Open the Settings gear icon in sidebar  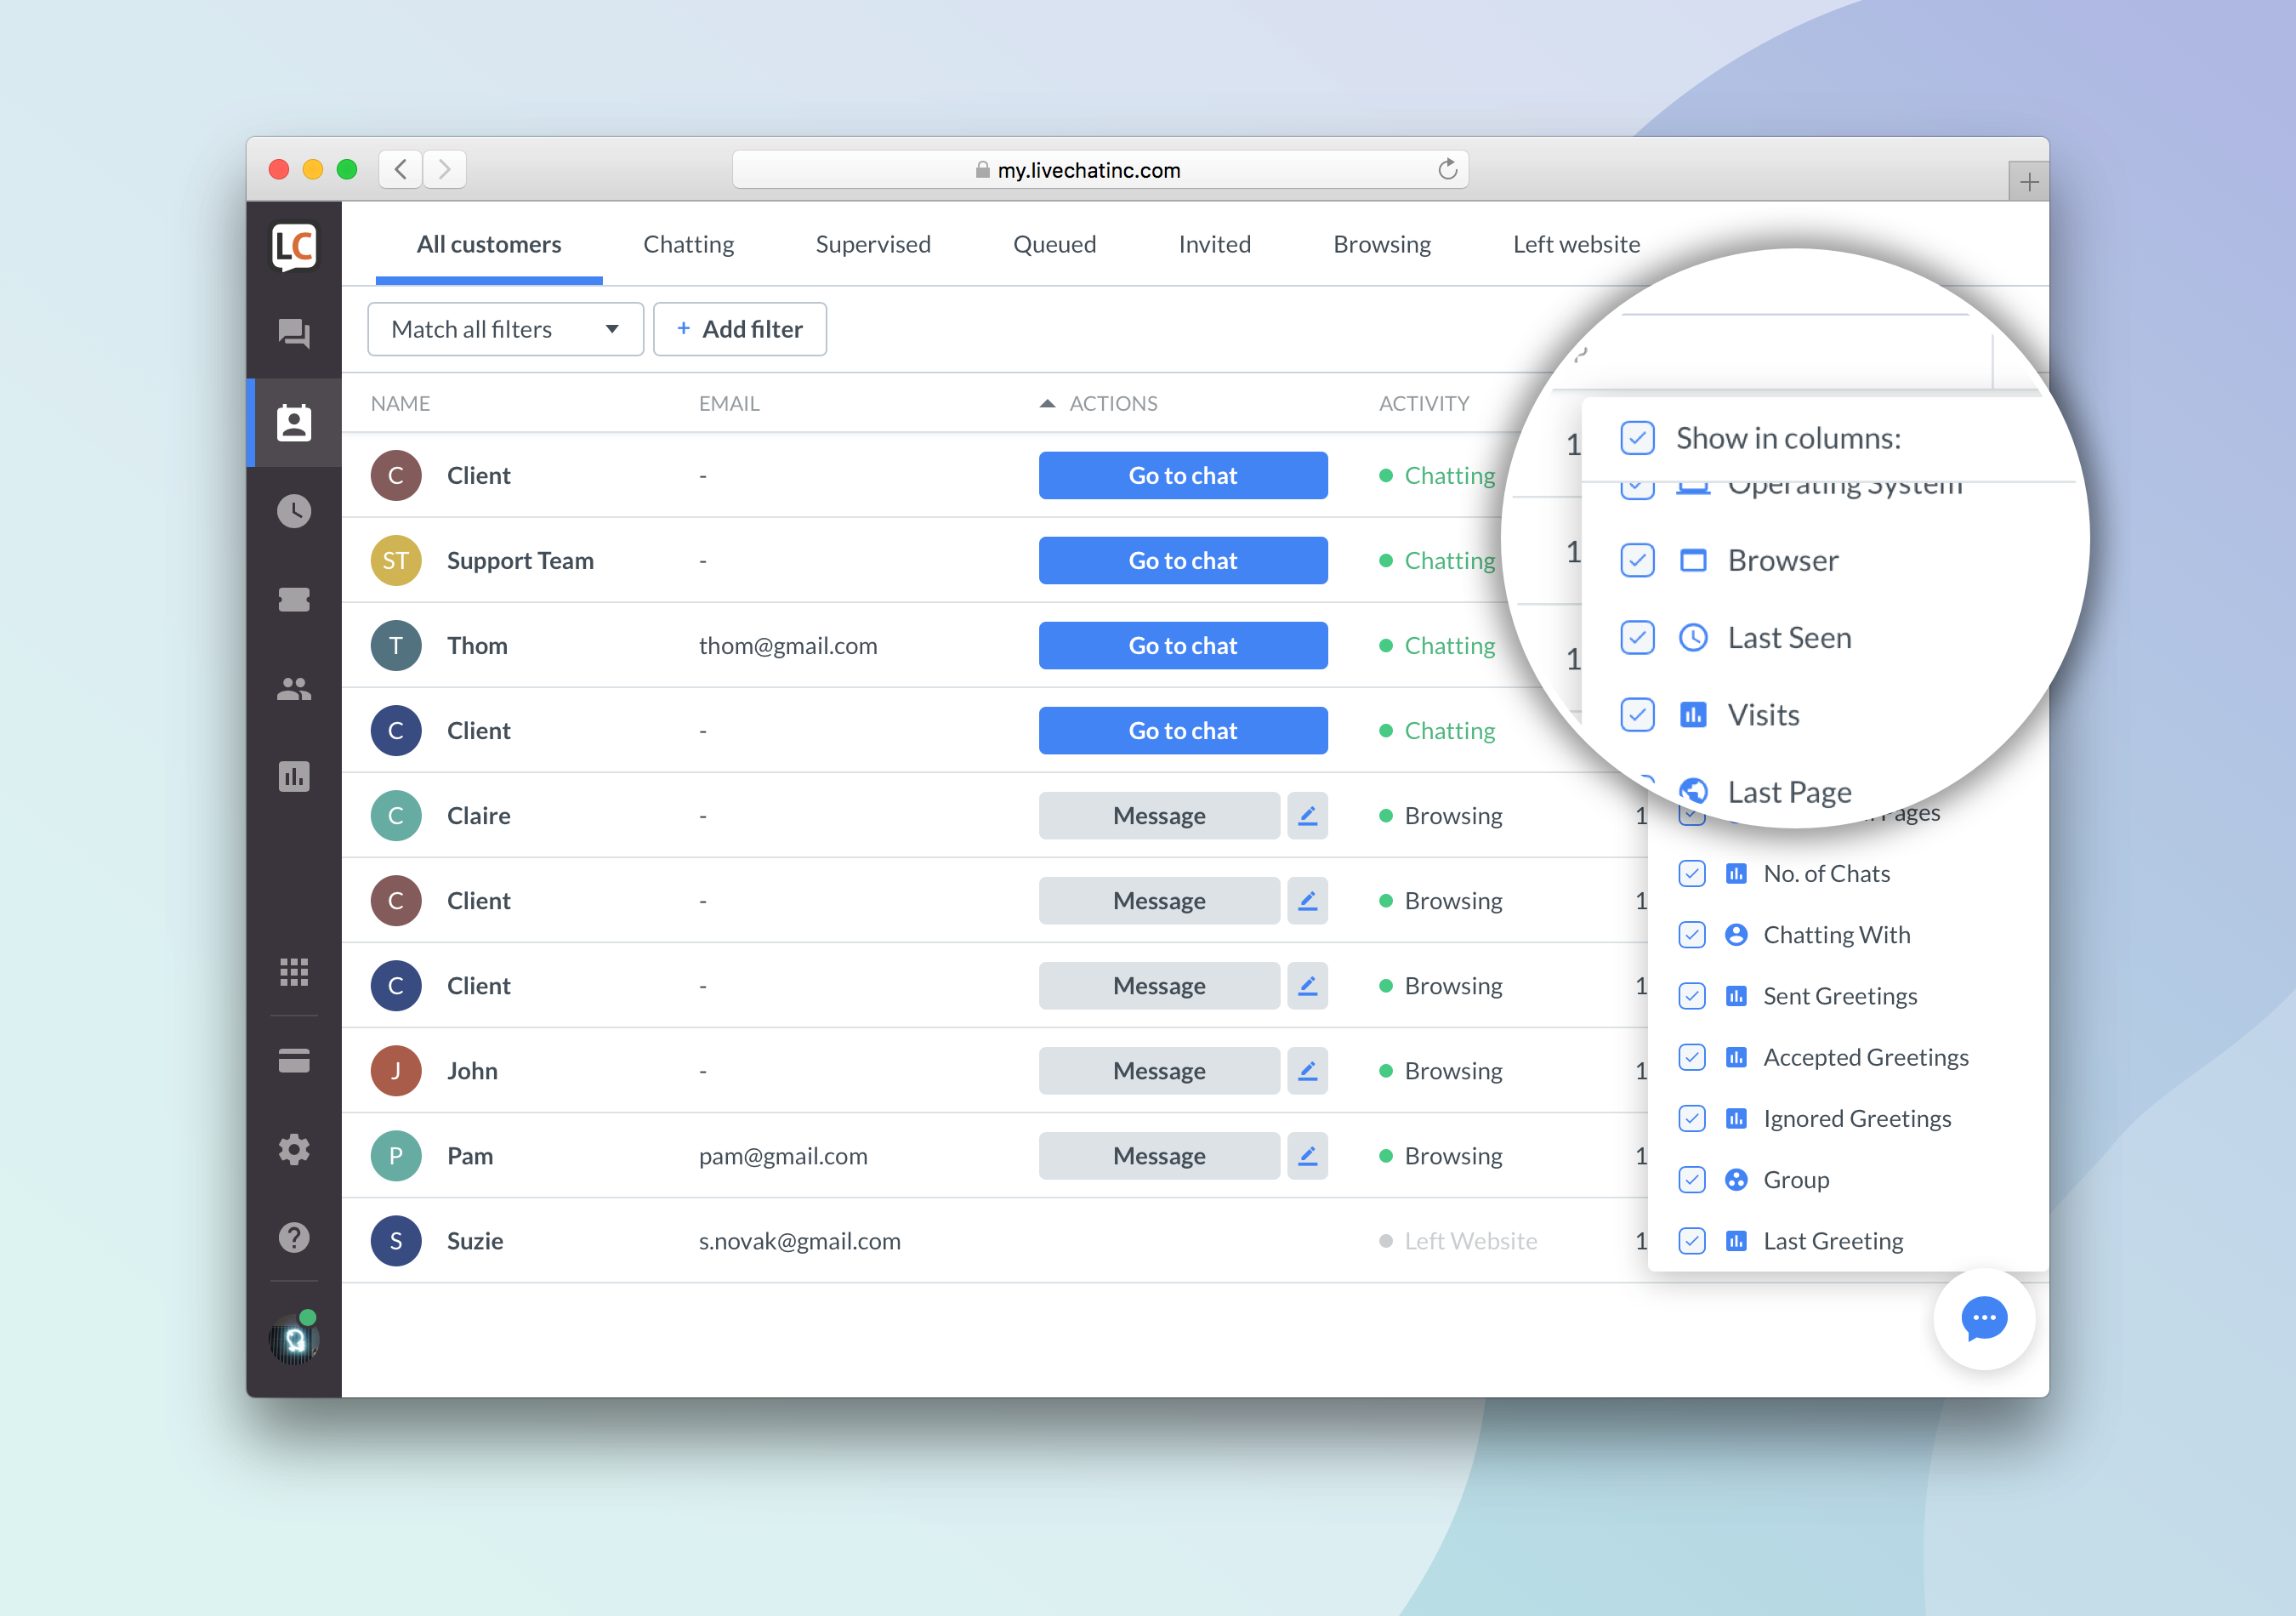(293, 1147)
